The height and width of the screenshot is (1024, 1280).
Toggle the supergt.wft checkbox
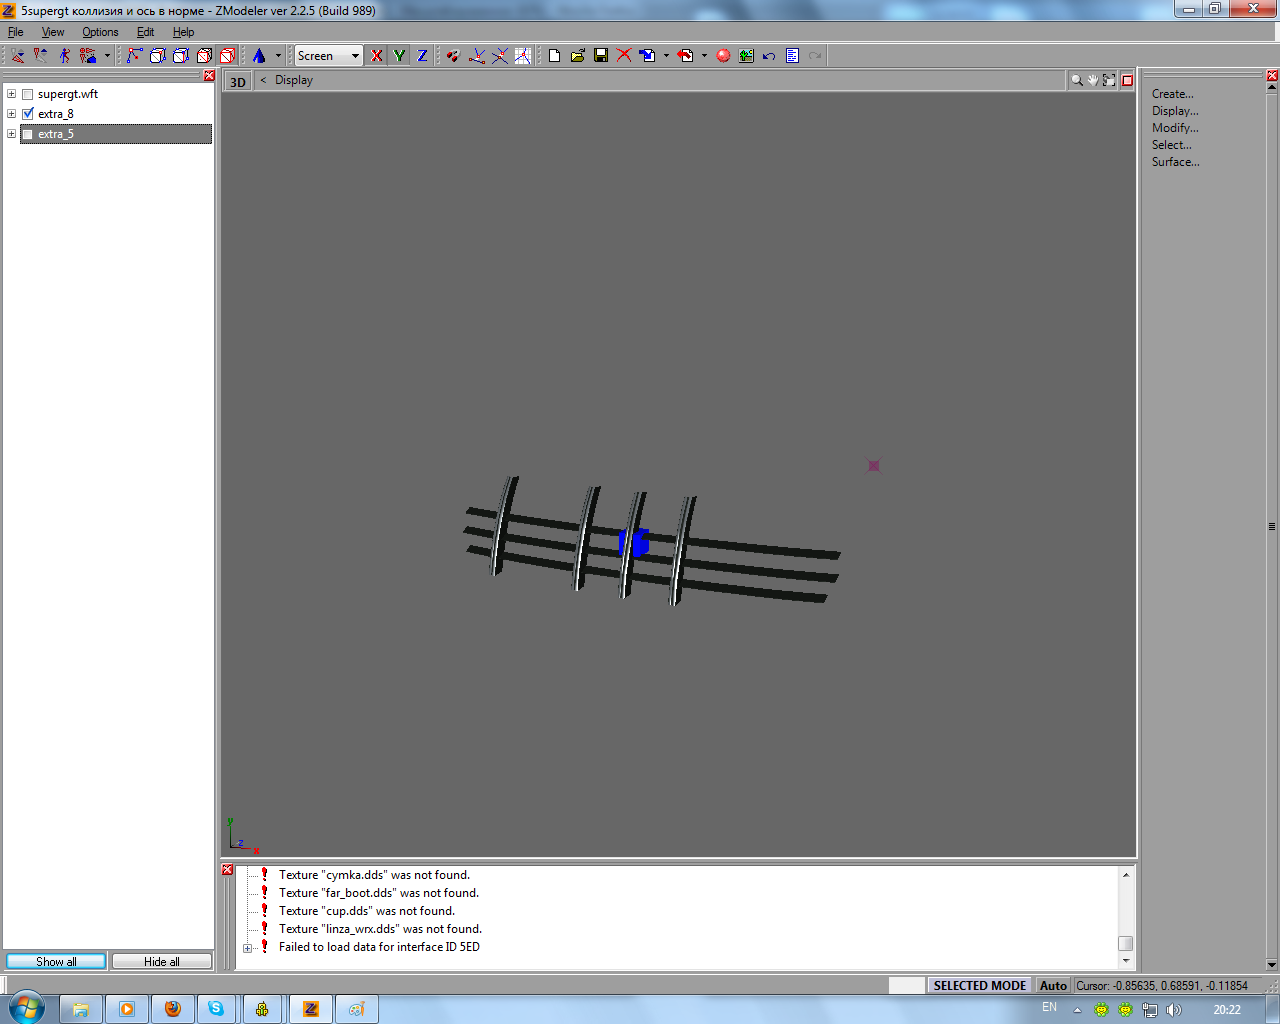click(28, 94)
